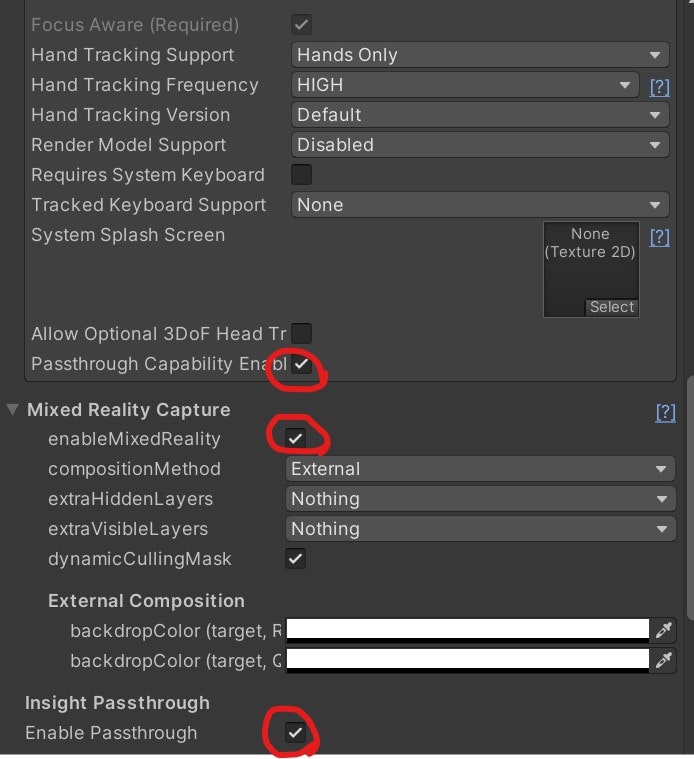Click Requires System Keyboard label
The image size is (694, 759).
(x=148, y=175)
